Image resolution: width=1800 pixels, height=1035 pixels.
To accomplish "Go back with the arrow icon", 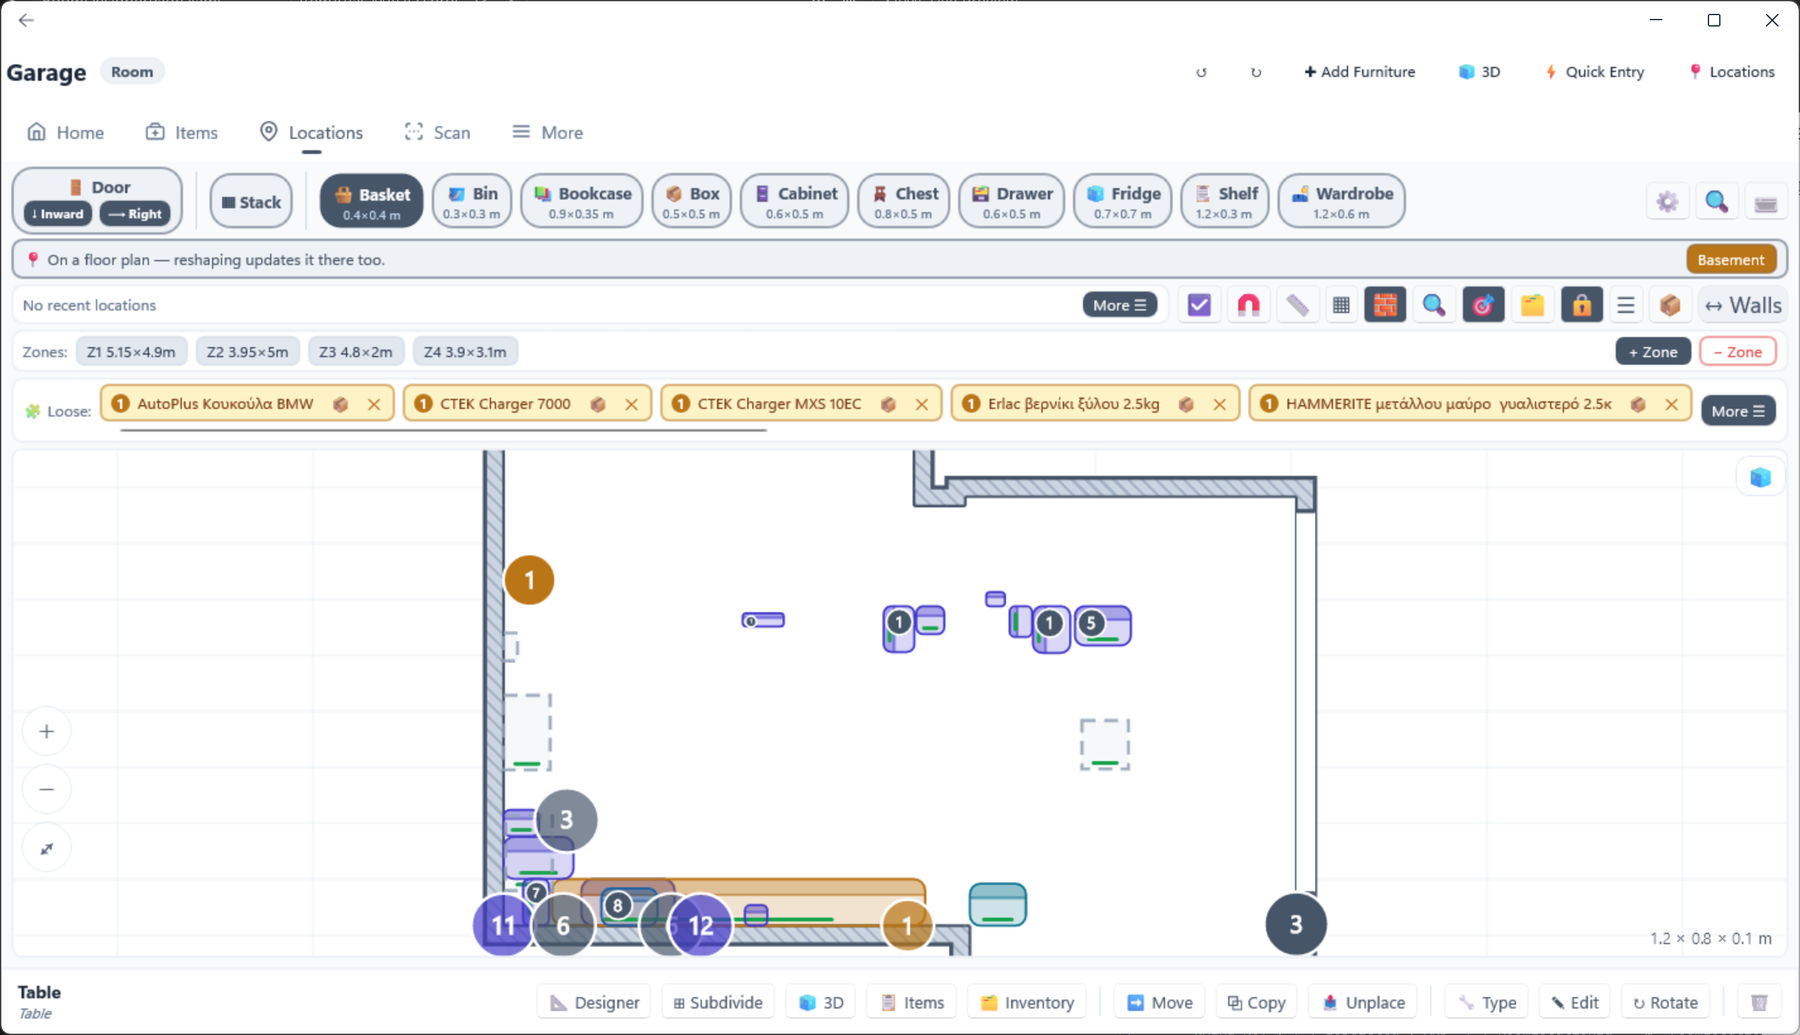I will 26,20.
